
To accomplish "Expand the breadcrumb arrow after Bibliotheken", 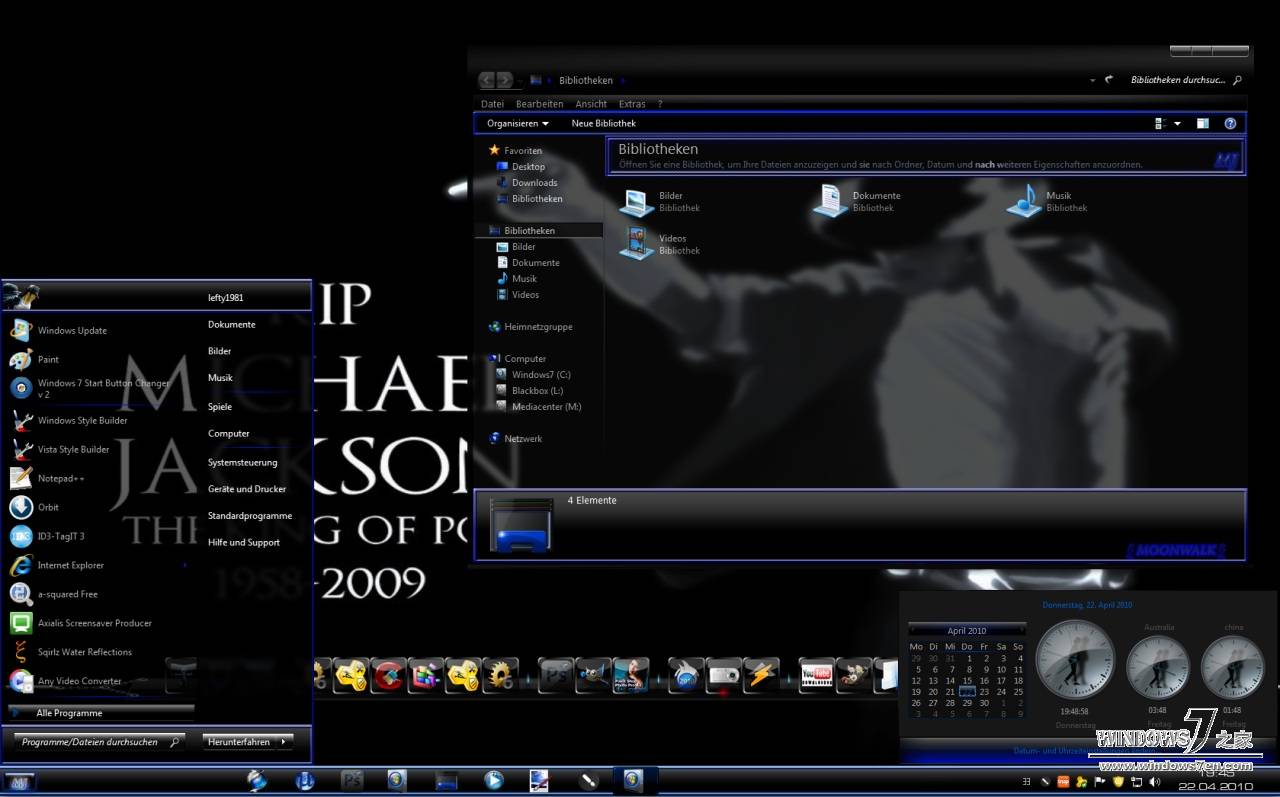I will tap(623, 81).
